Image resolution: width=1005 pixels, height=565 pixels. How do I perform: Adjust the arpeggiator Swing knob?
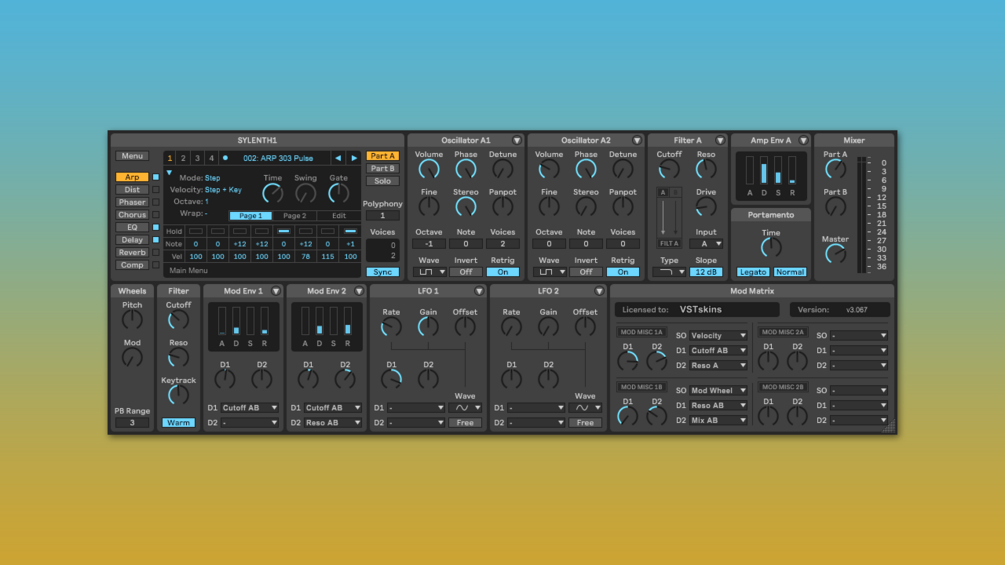(x=305, y=193)
